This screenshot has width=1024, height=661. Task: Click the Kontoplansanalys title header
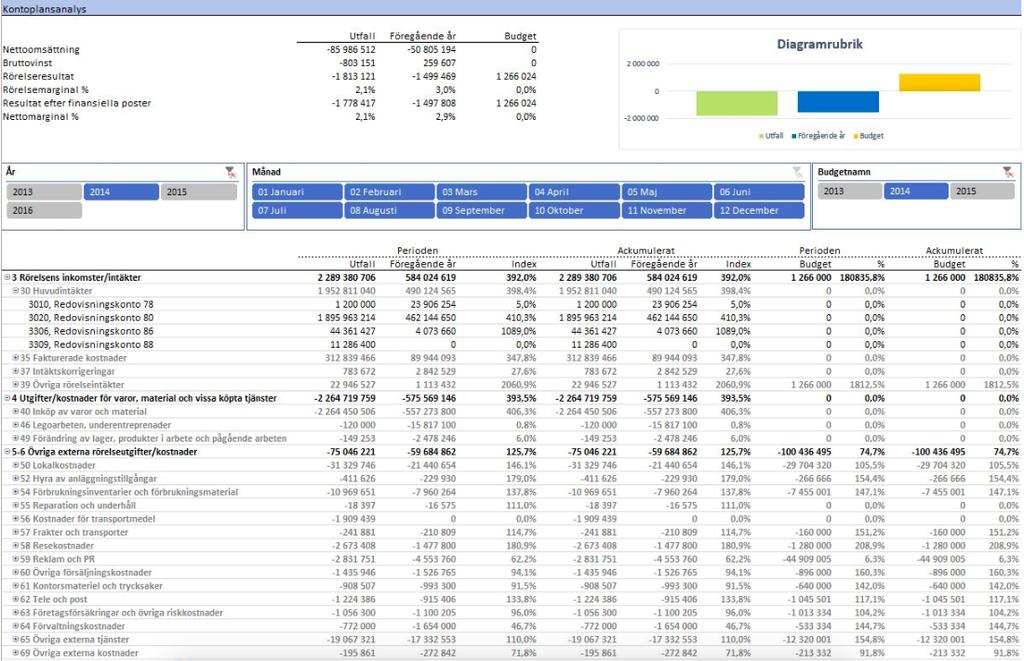[44, 9]
